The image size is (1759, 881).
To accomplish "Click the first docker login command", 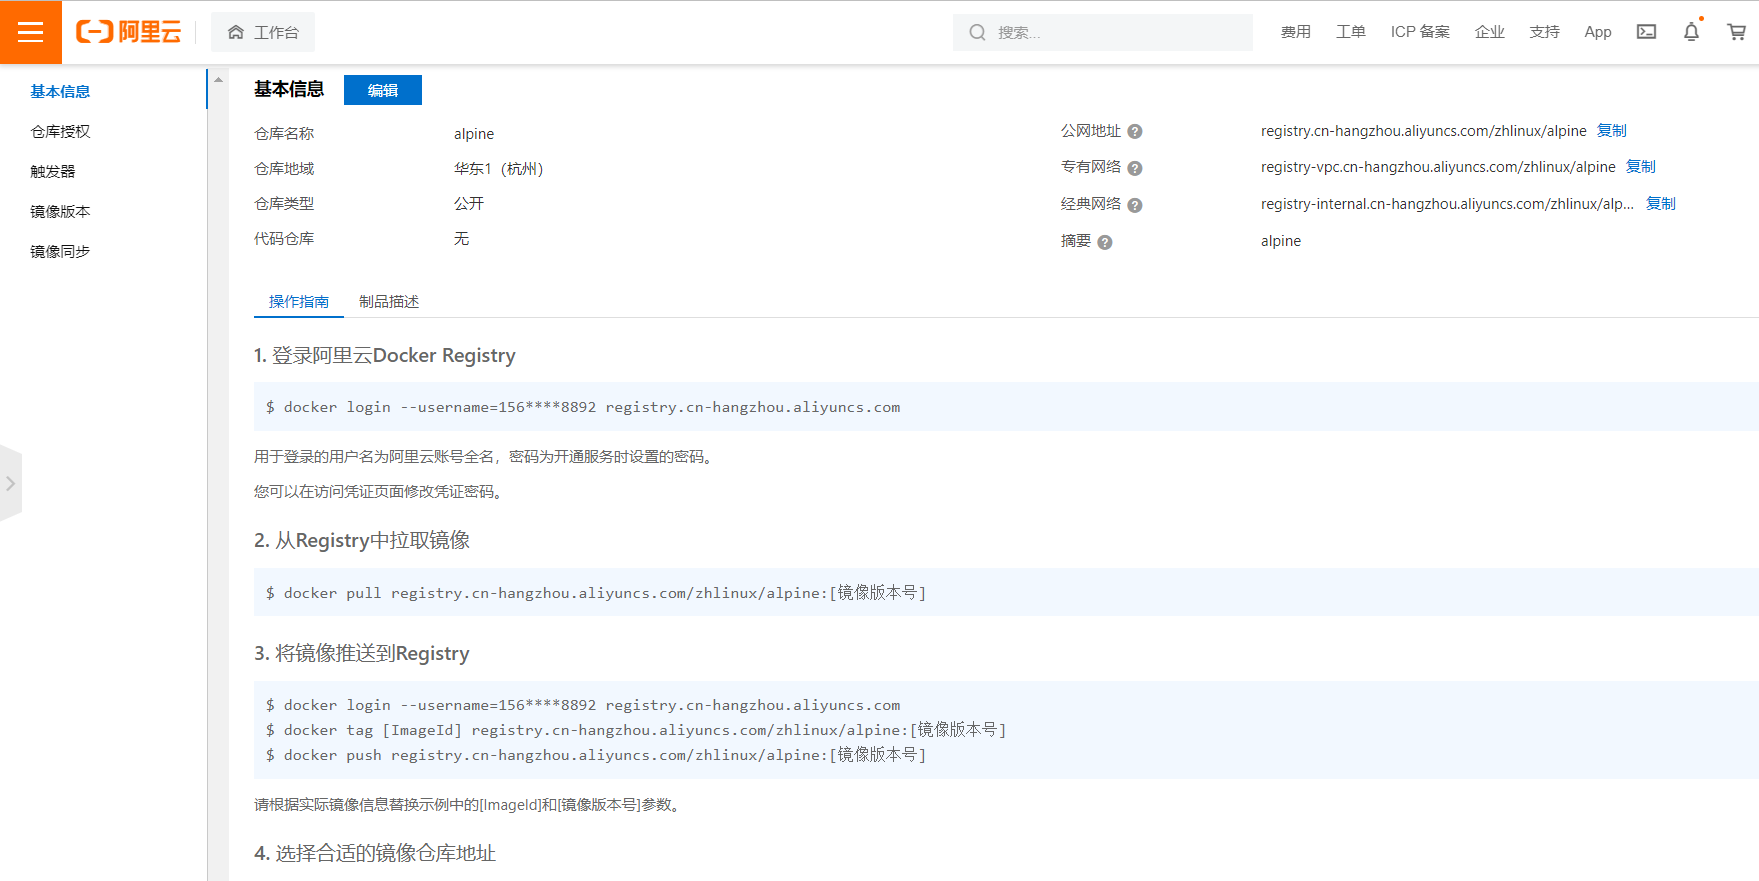I will click(x=583, y=407).
